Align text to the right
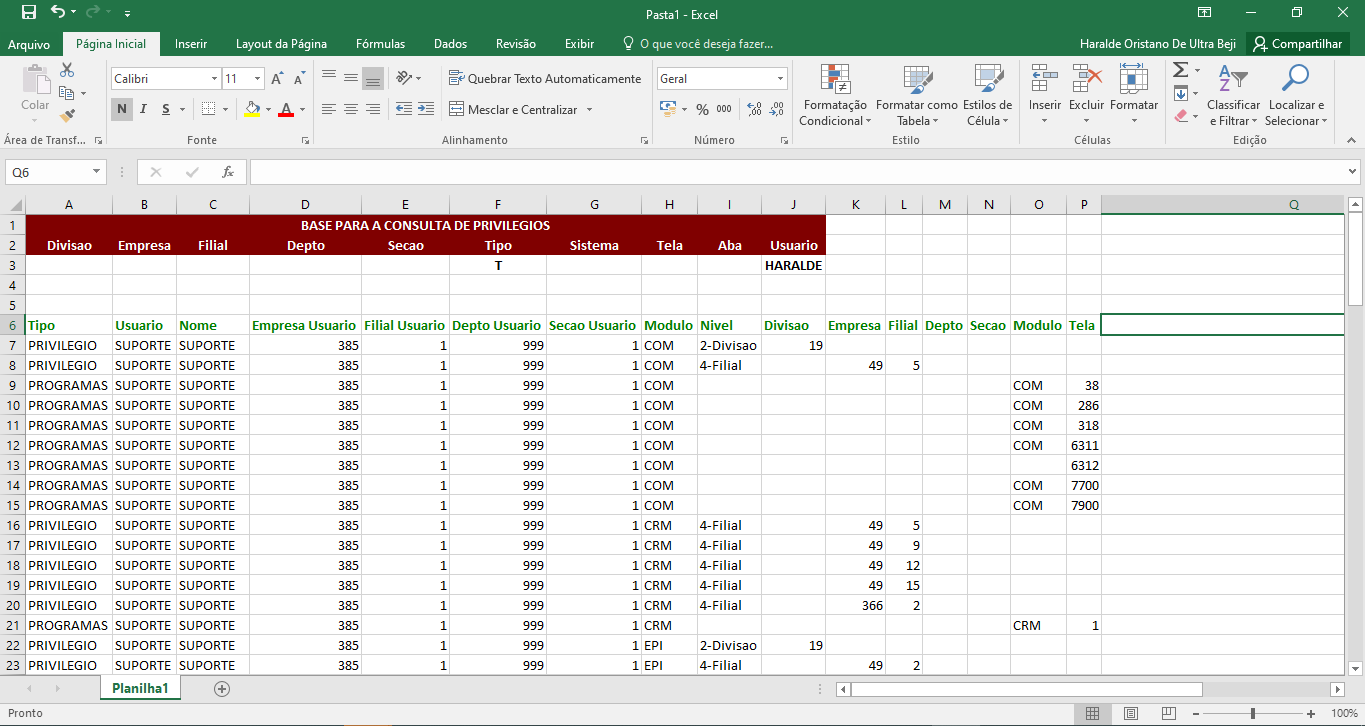This screenshot has width=1365, height=726. [x=373, y=109]
